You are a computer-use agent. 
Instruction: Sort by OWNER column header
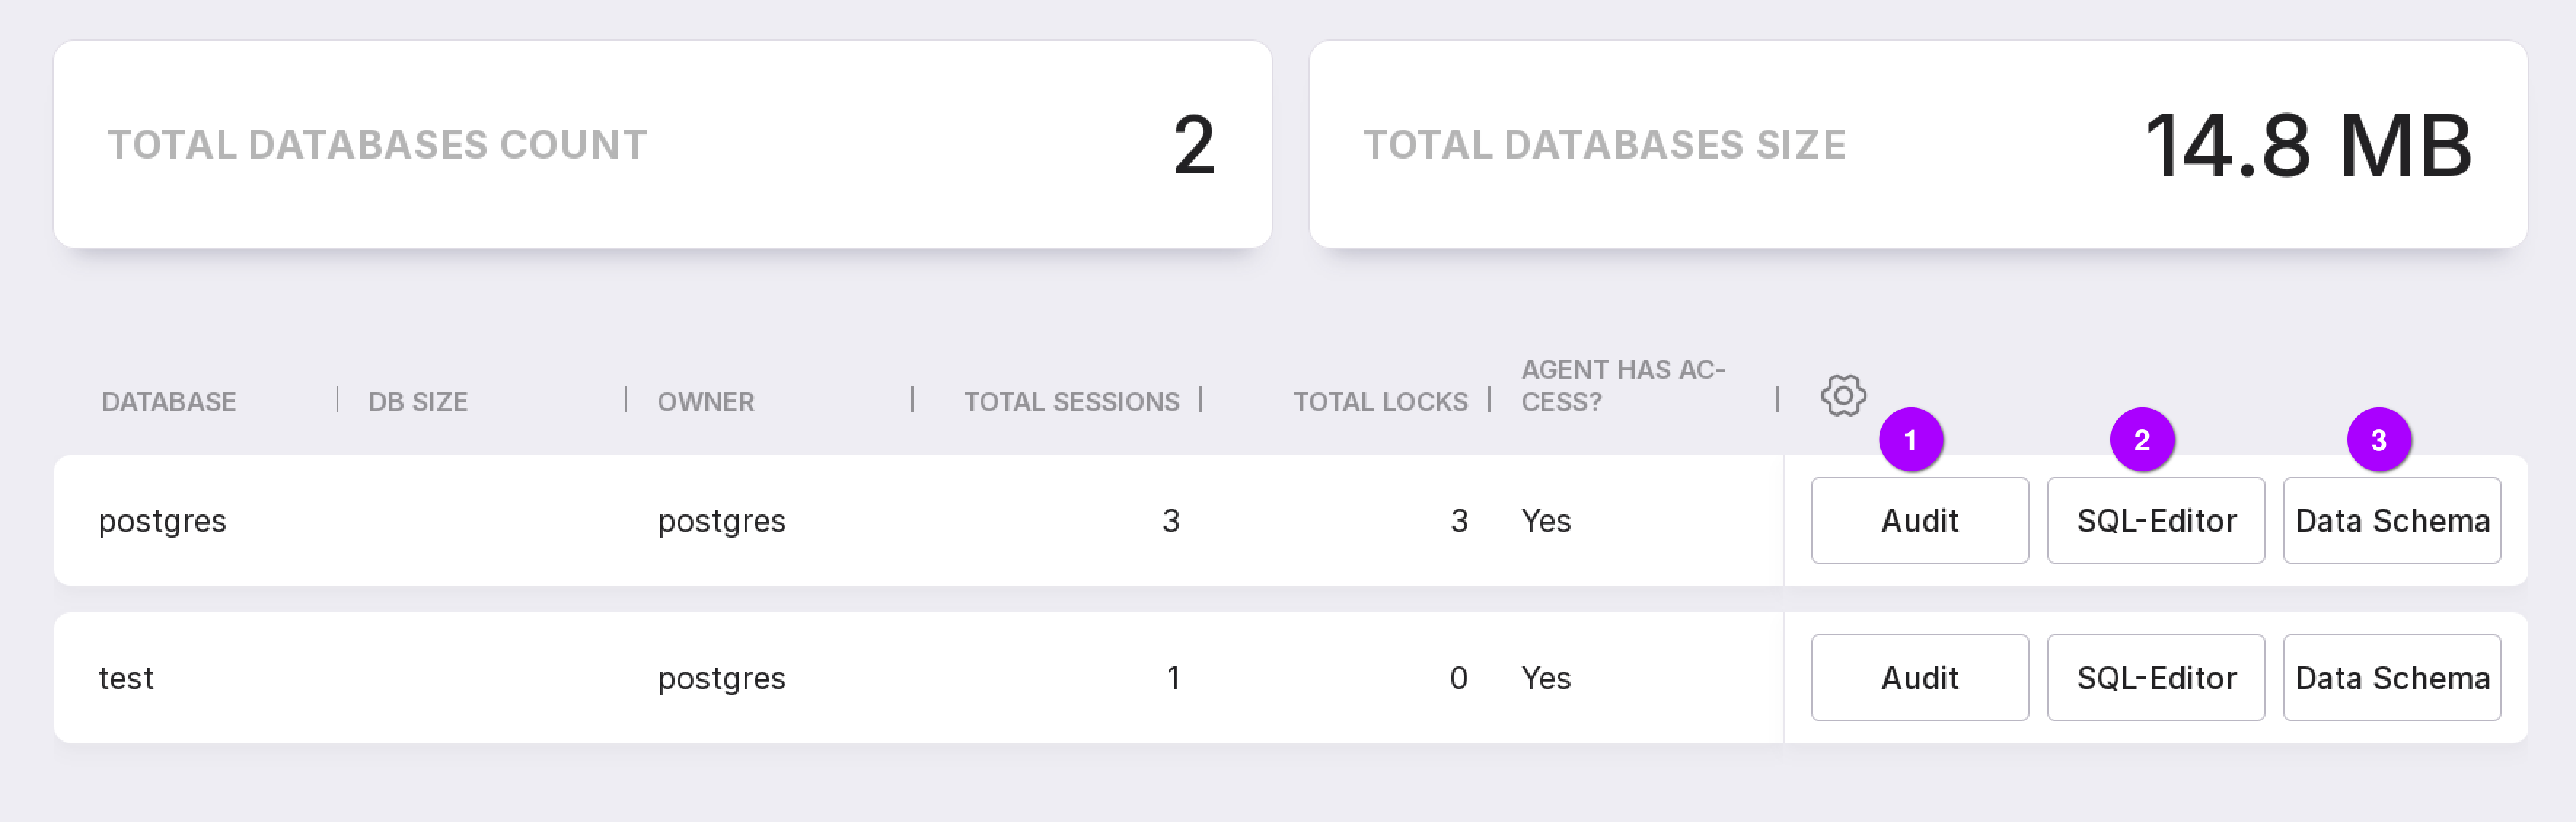tap(706, 402)
